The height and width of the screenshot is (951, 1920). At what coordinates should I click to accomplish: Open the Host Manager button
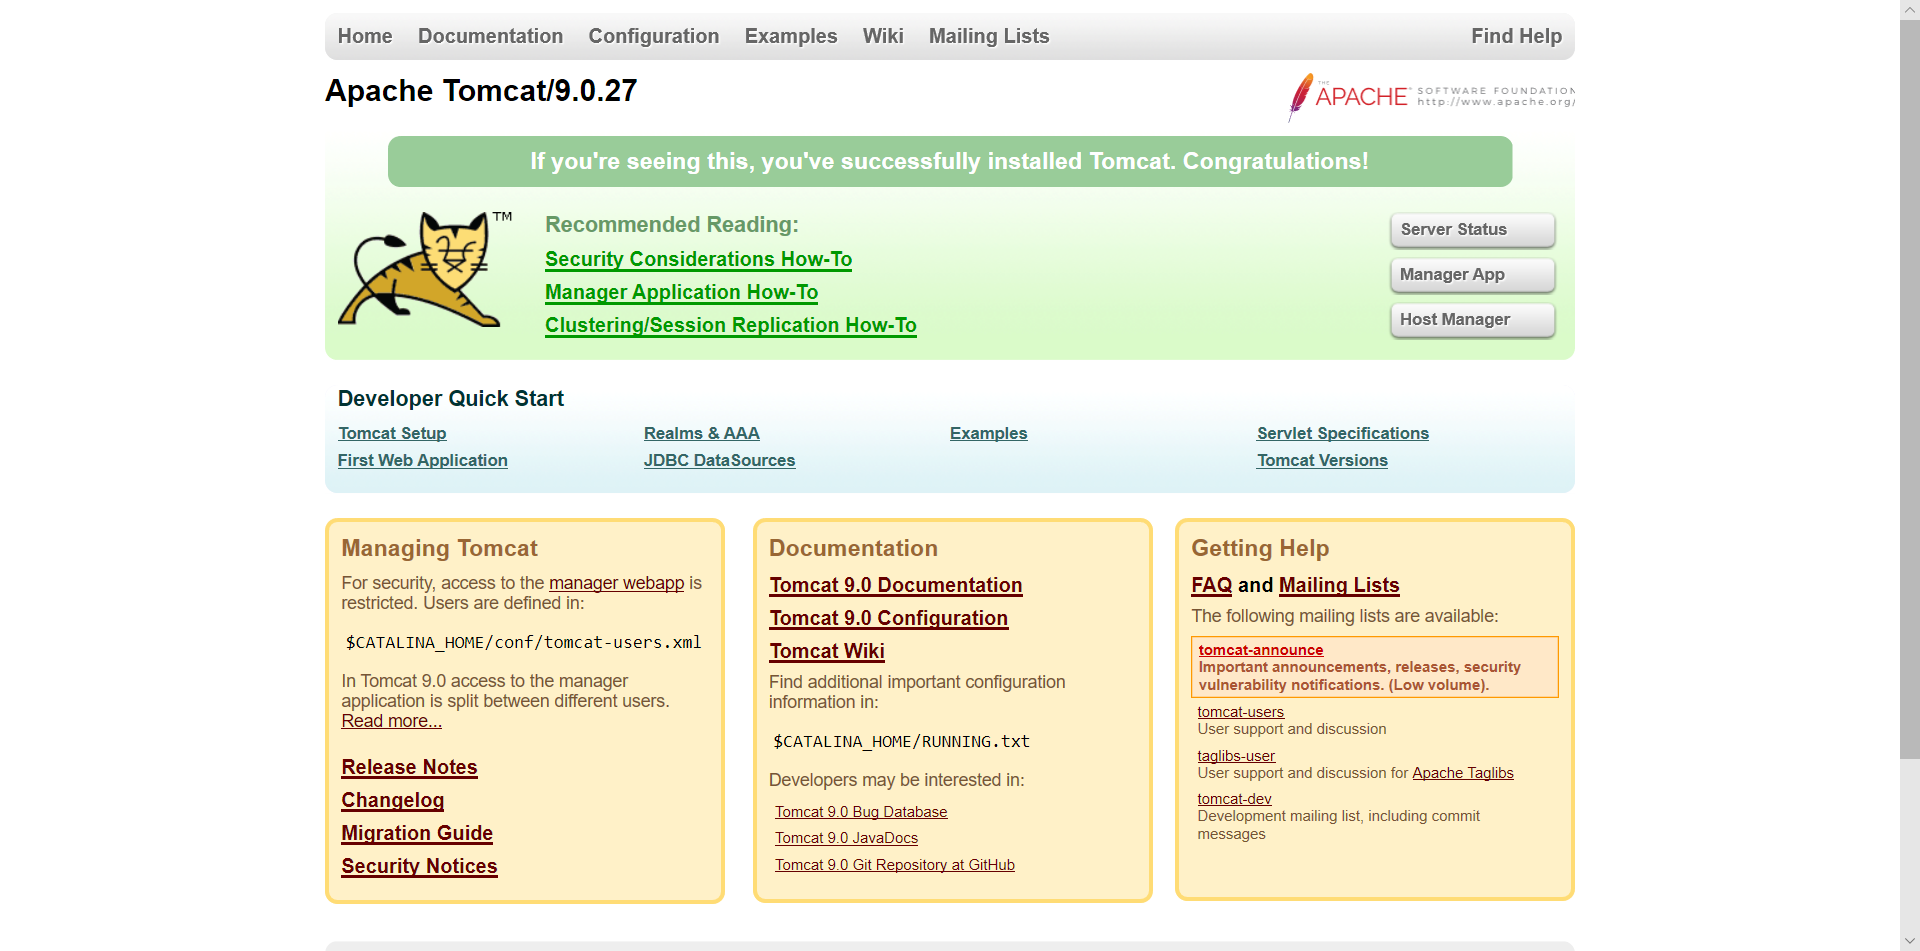[1472, 320]
